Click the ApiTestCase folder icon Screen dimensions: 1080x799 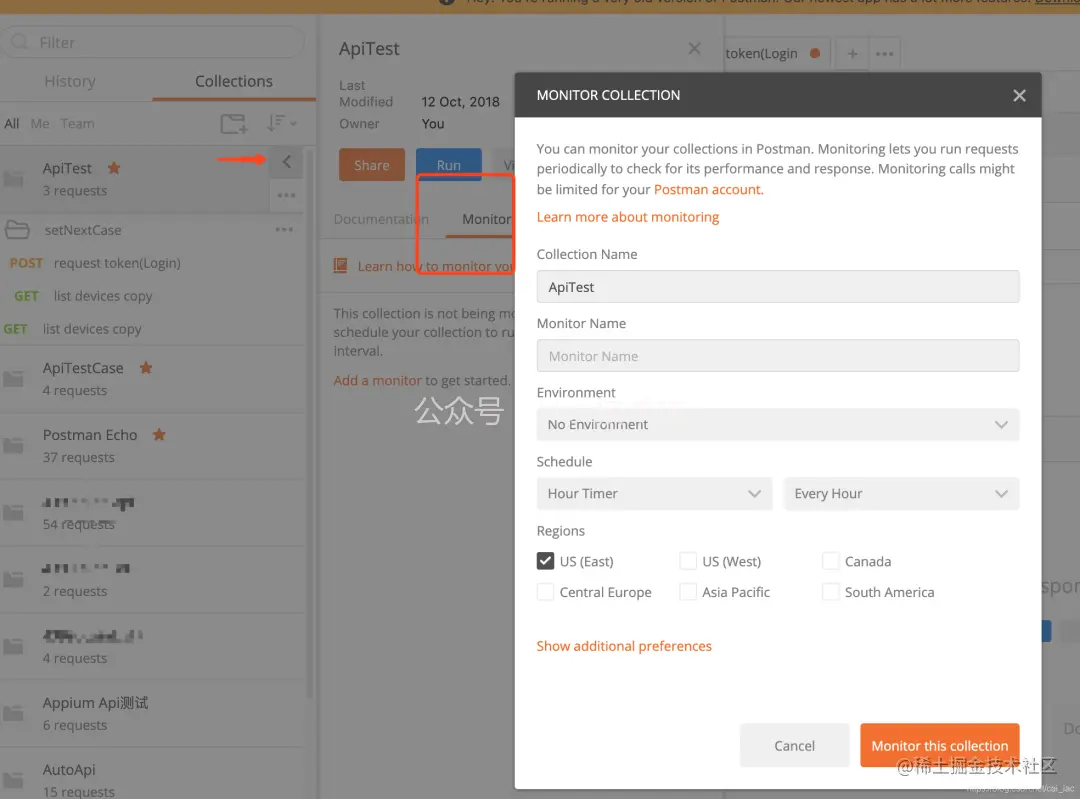click(x=13, y=379)
